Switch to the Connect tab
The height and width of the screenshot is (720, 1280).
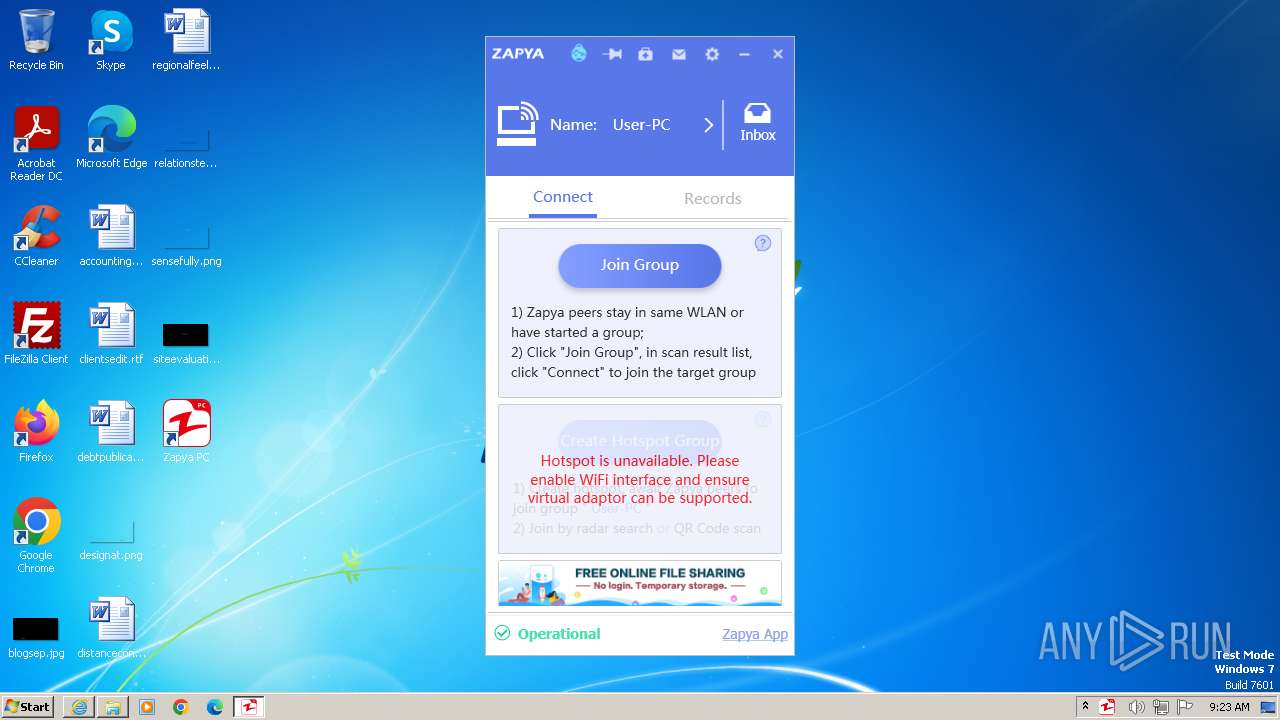[x=563, y=197]
